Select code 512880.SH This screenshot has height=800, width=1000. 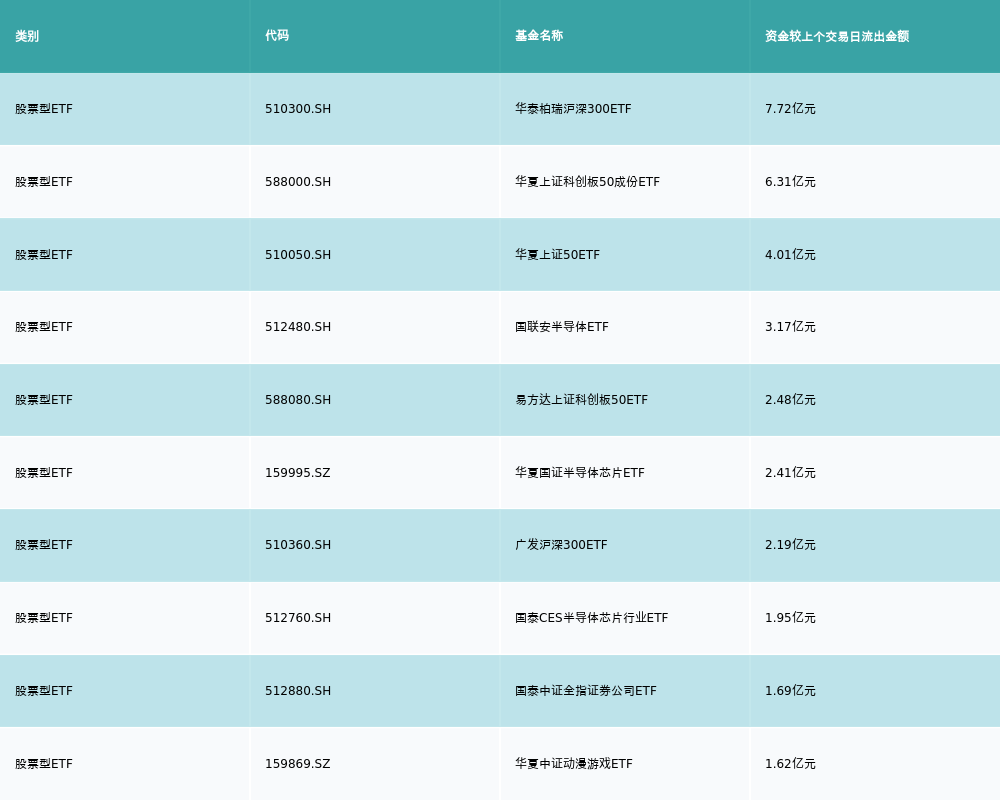[x=298, y=691]
